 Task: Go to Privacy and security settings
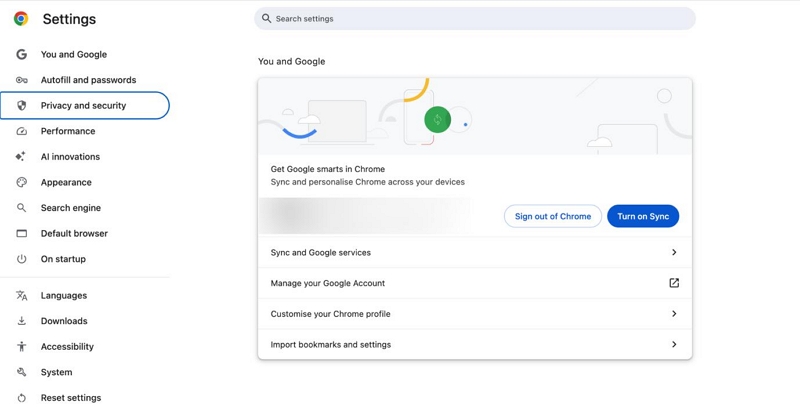85,106
